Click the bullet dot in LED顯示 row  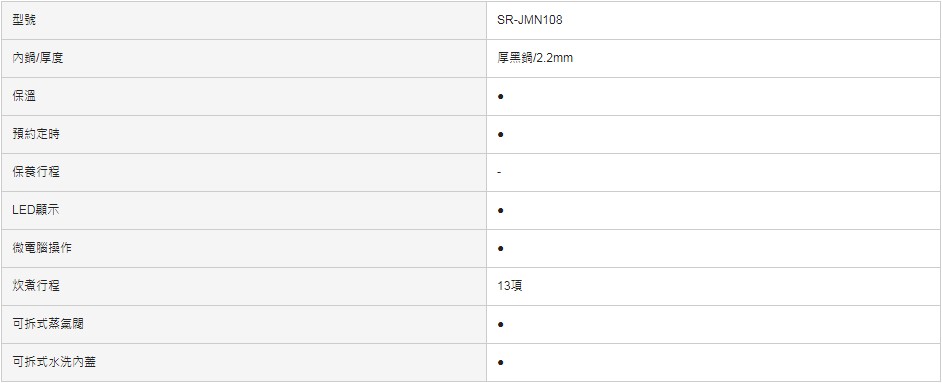click(500, 211)
